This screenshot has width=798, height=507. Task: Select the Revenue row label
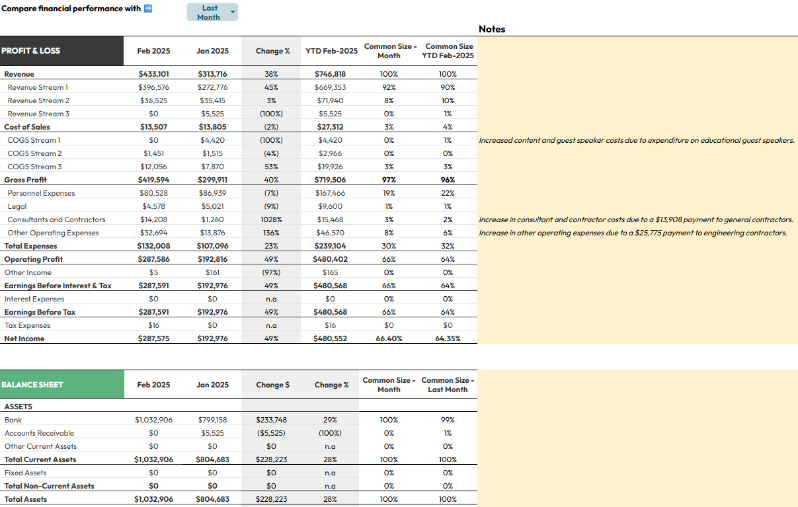pos(19,74)
